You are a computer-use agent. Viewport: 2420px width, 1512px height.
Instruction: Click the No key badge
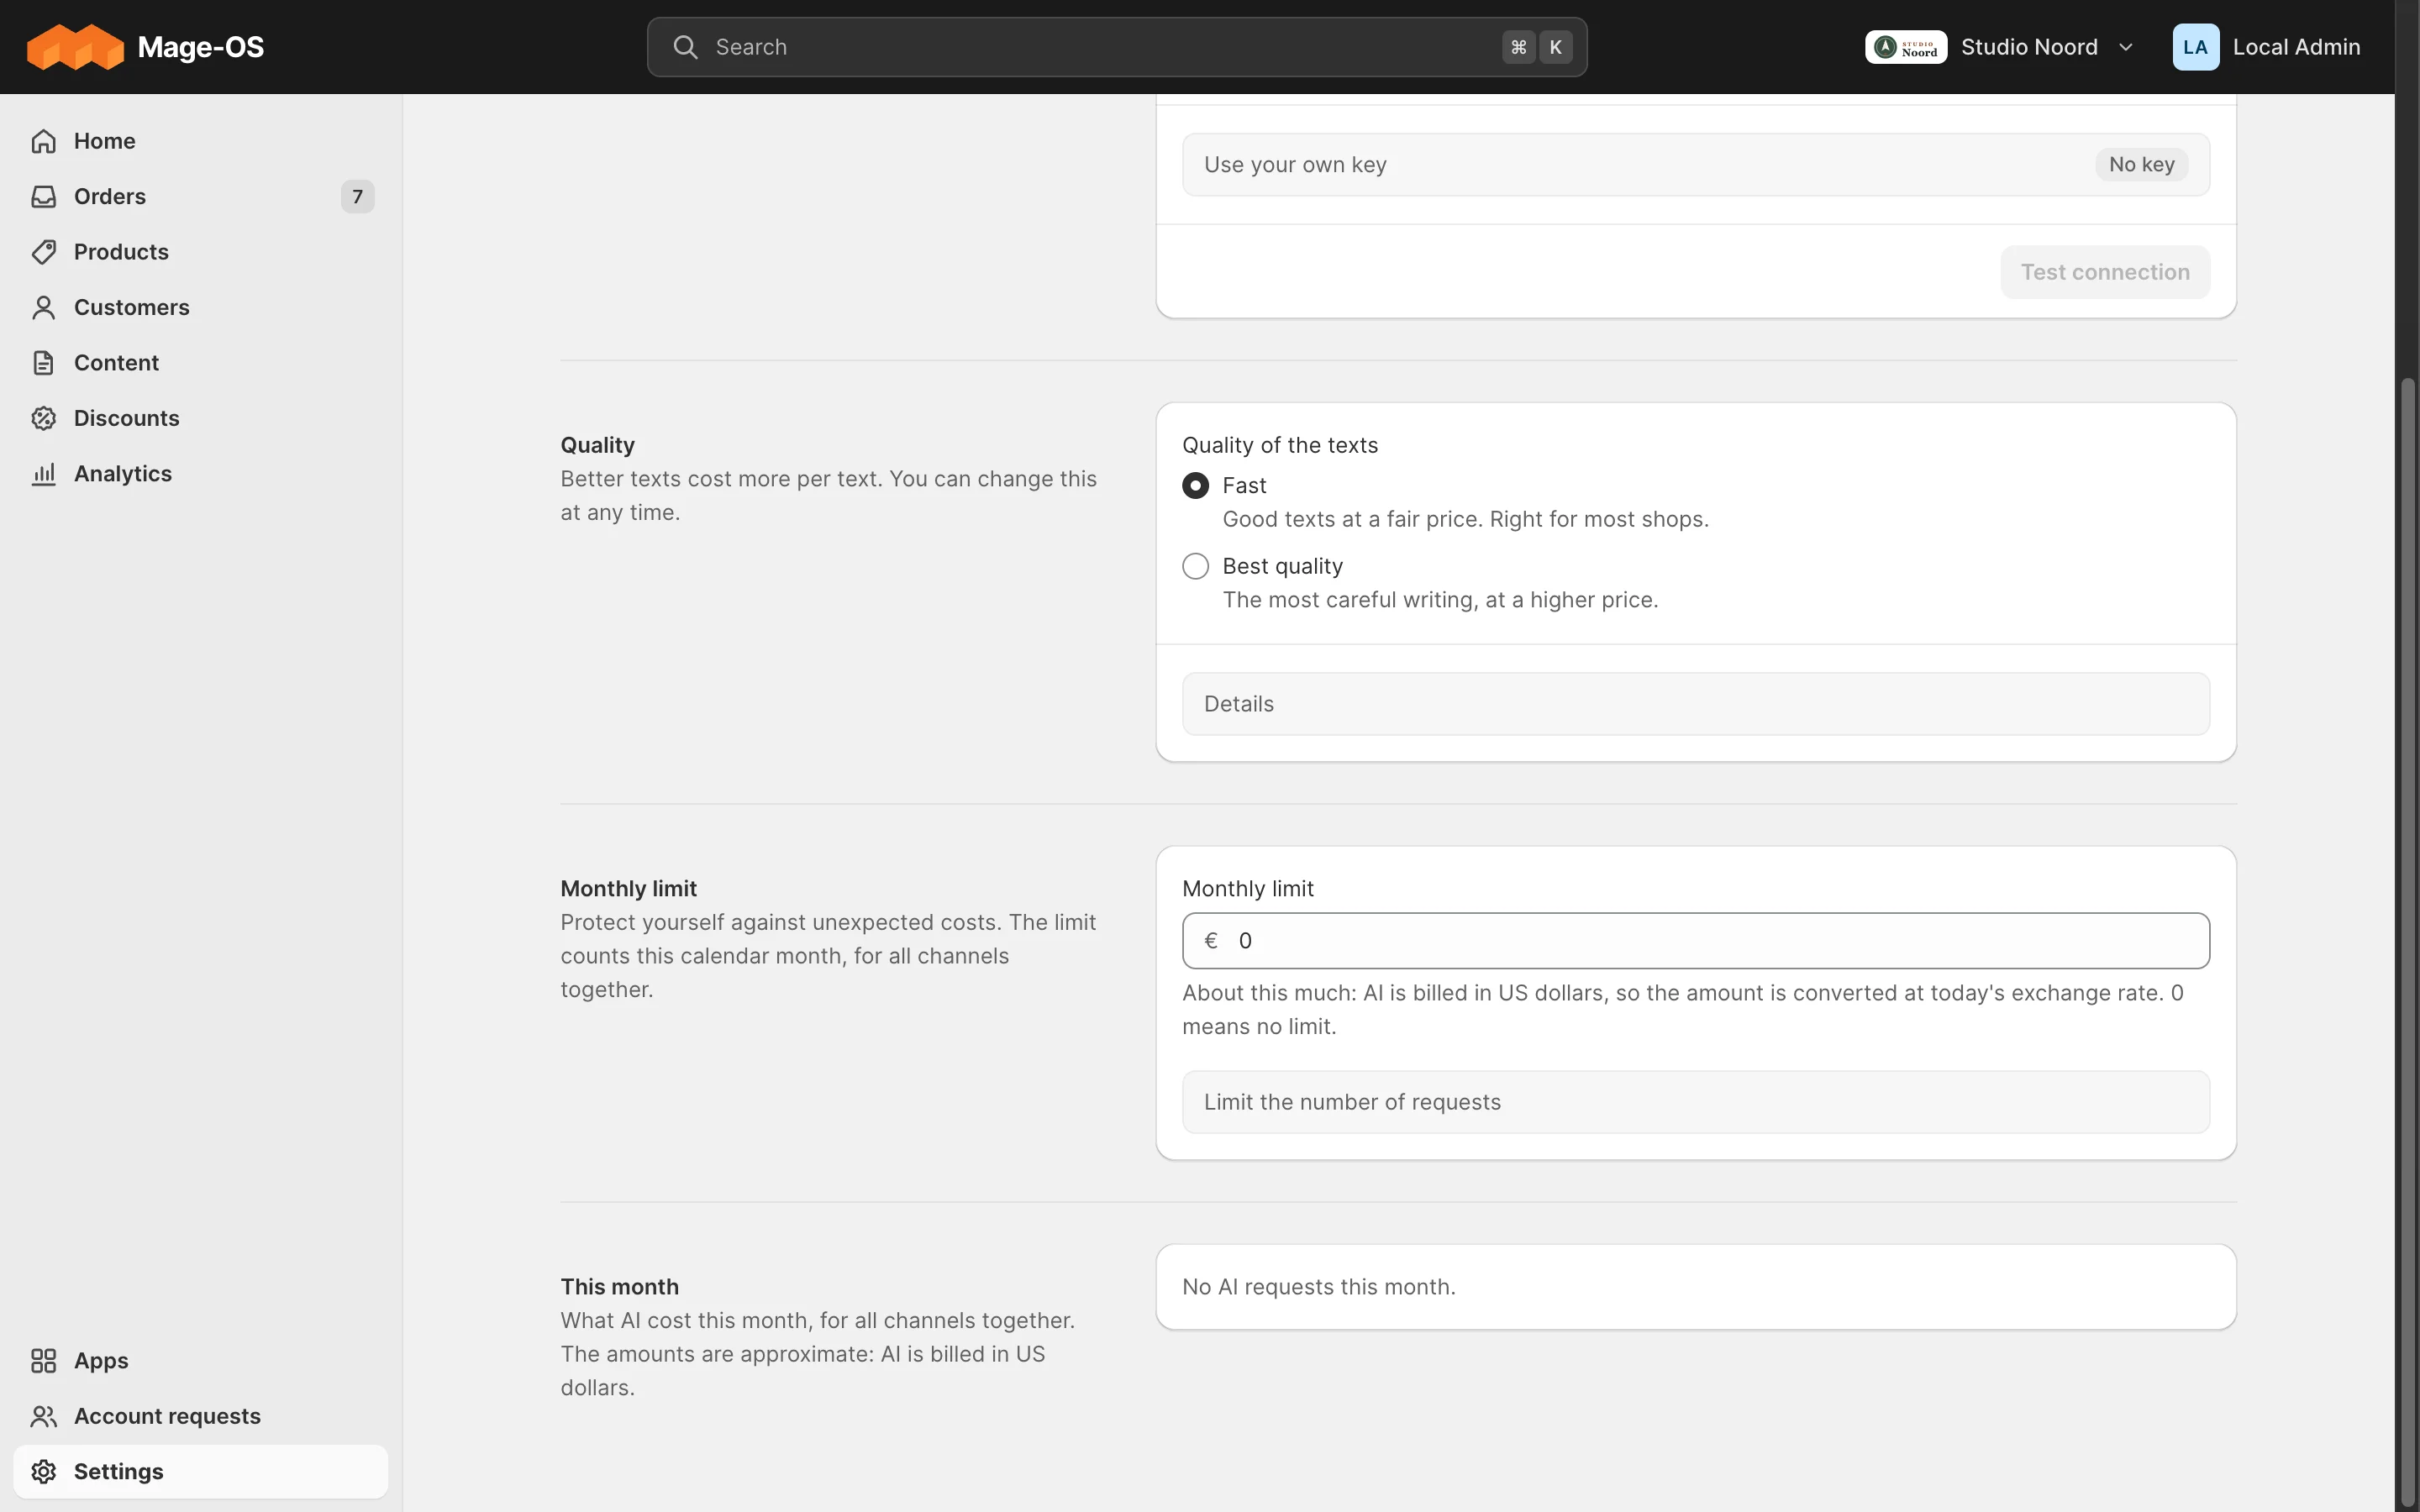[2141, 164]
